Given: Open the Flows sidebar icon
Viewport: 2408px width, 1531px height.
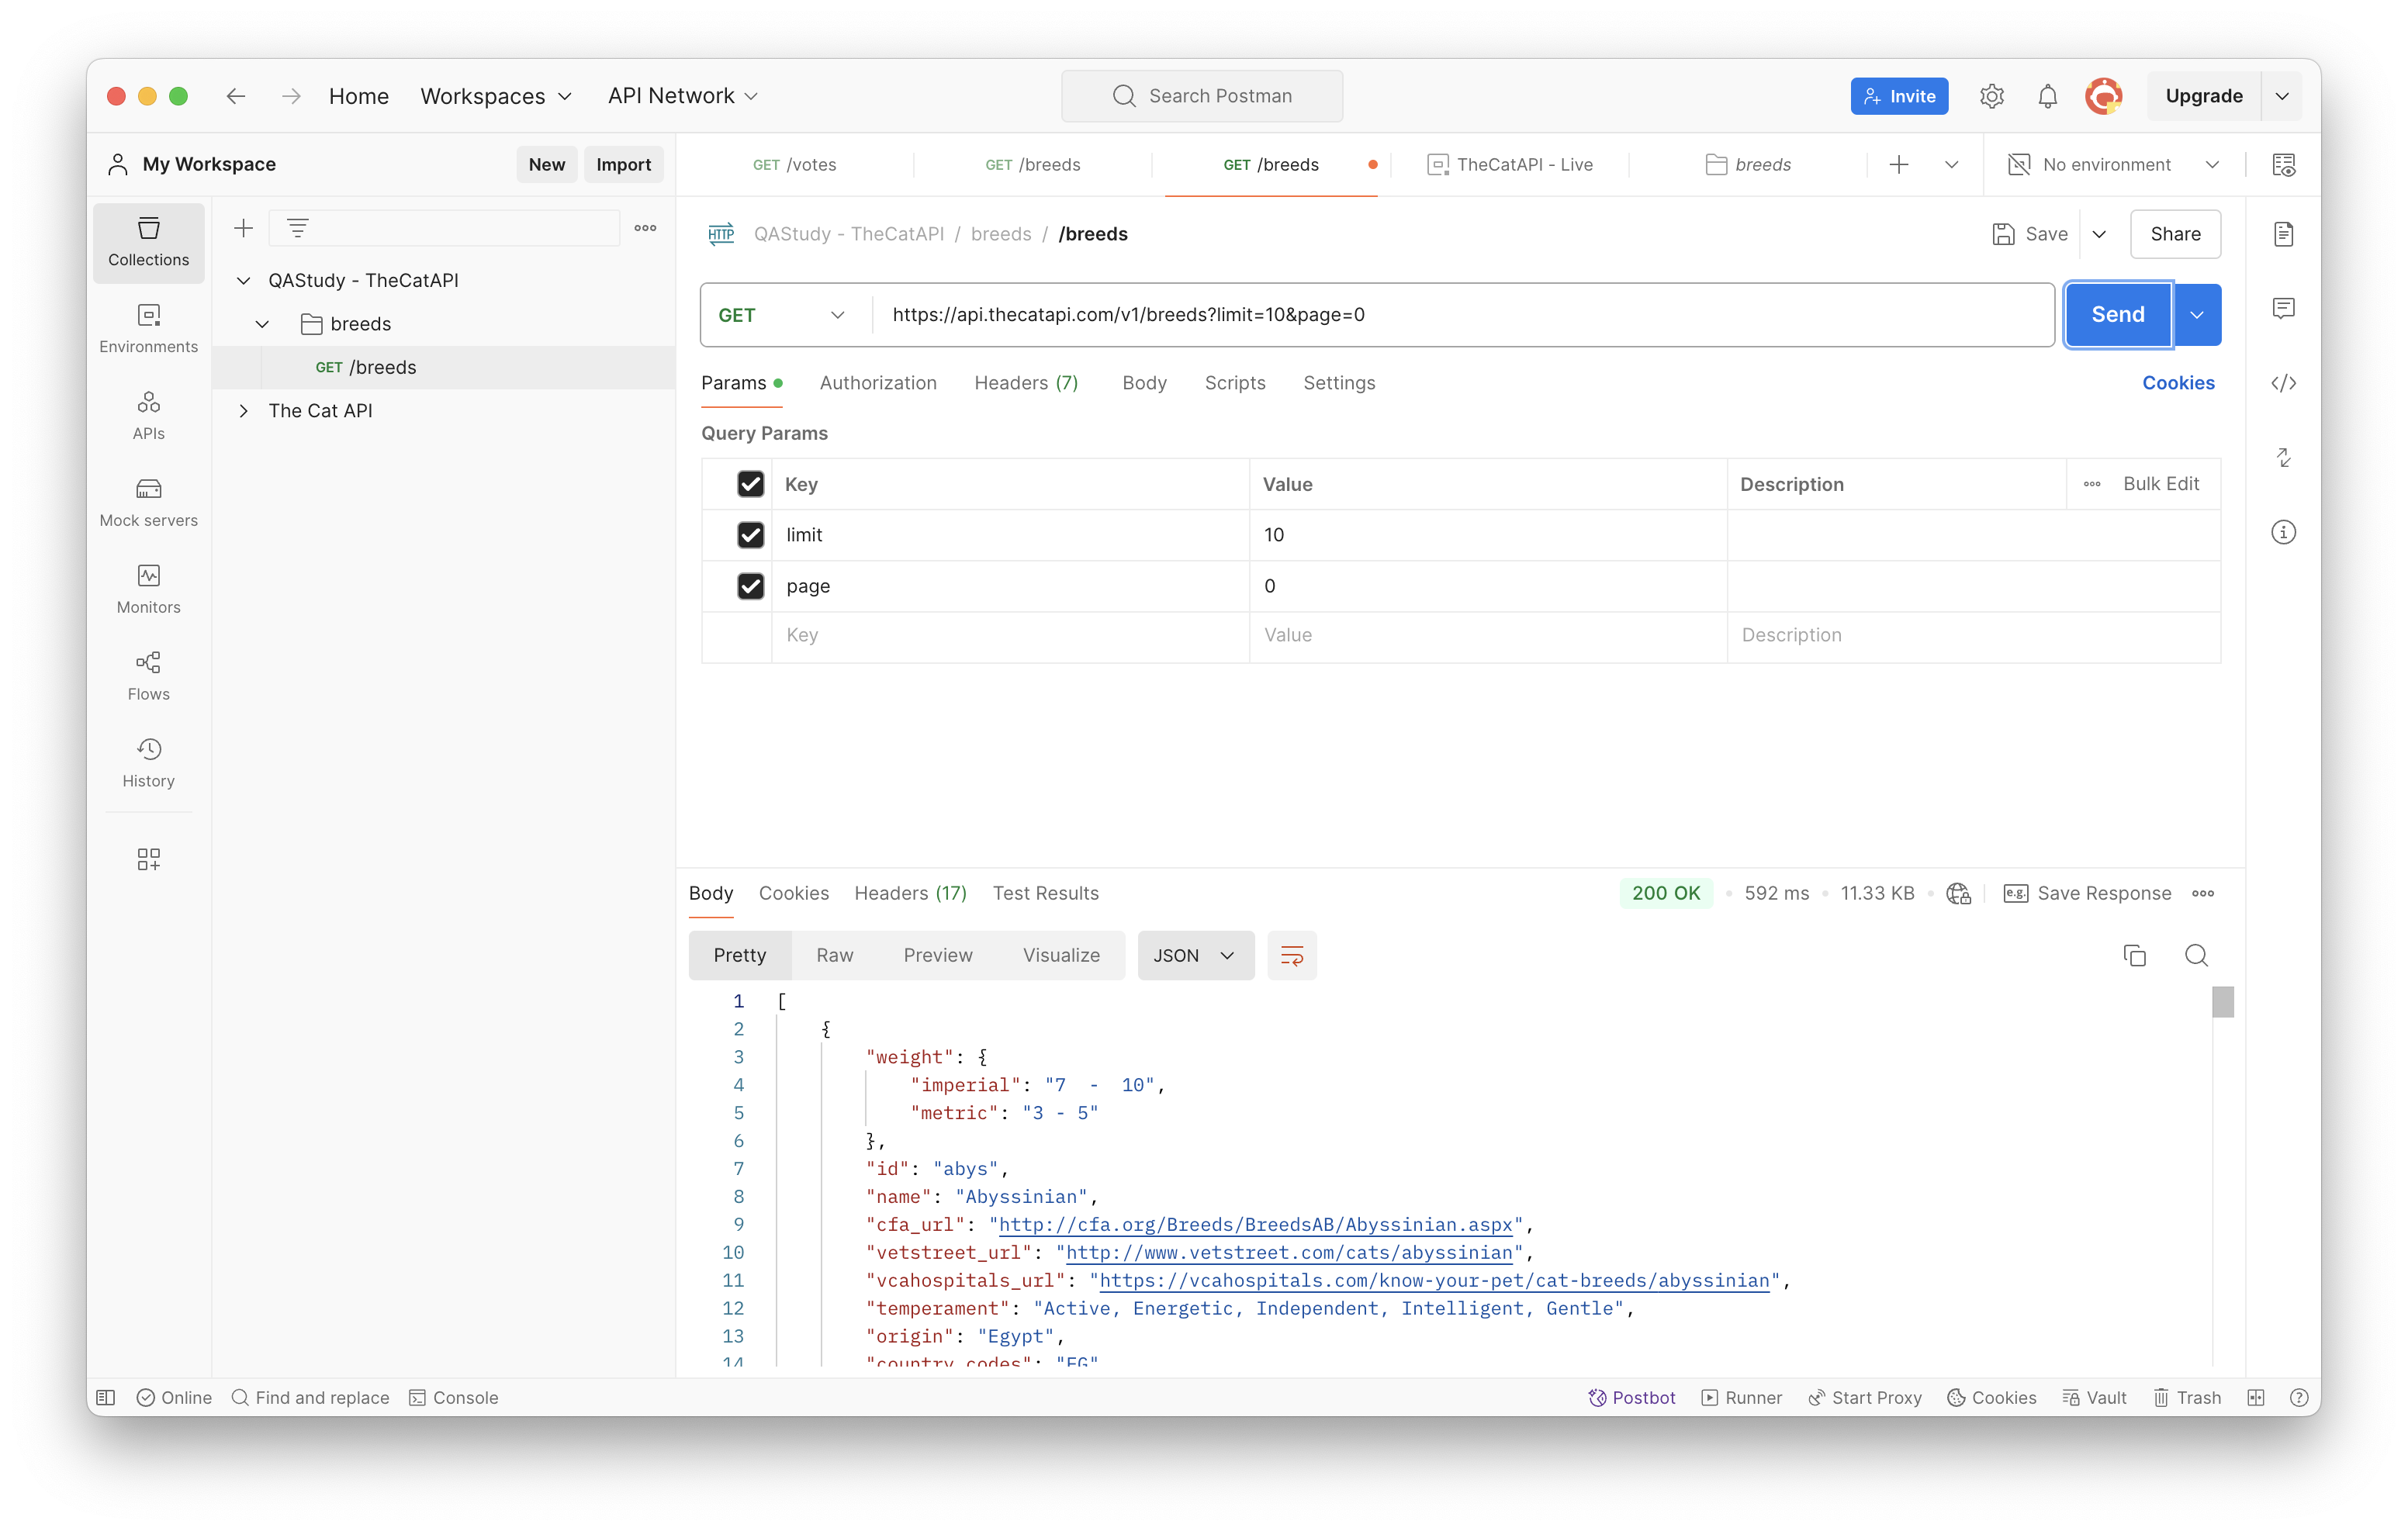Looking at the screenshot, I should click(148, 676).
